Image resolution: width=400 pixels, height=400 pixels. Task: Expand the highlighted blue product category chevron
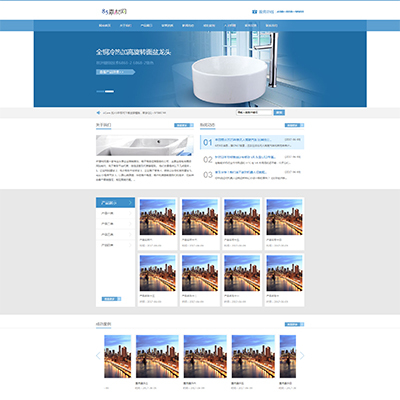(130, 203)
